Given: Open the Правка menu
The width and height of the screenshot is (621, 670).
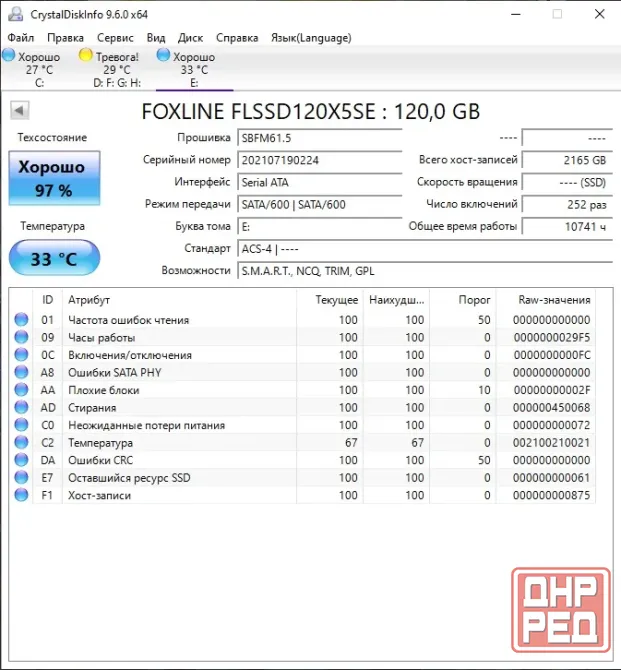Looking at the screenshot, I should click(x=65, y=38).
